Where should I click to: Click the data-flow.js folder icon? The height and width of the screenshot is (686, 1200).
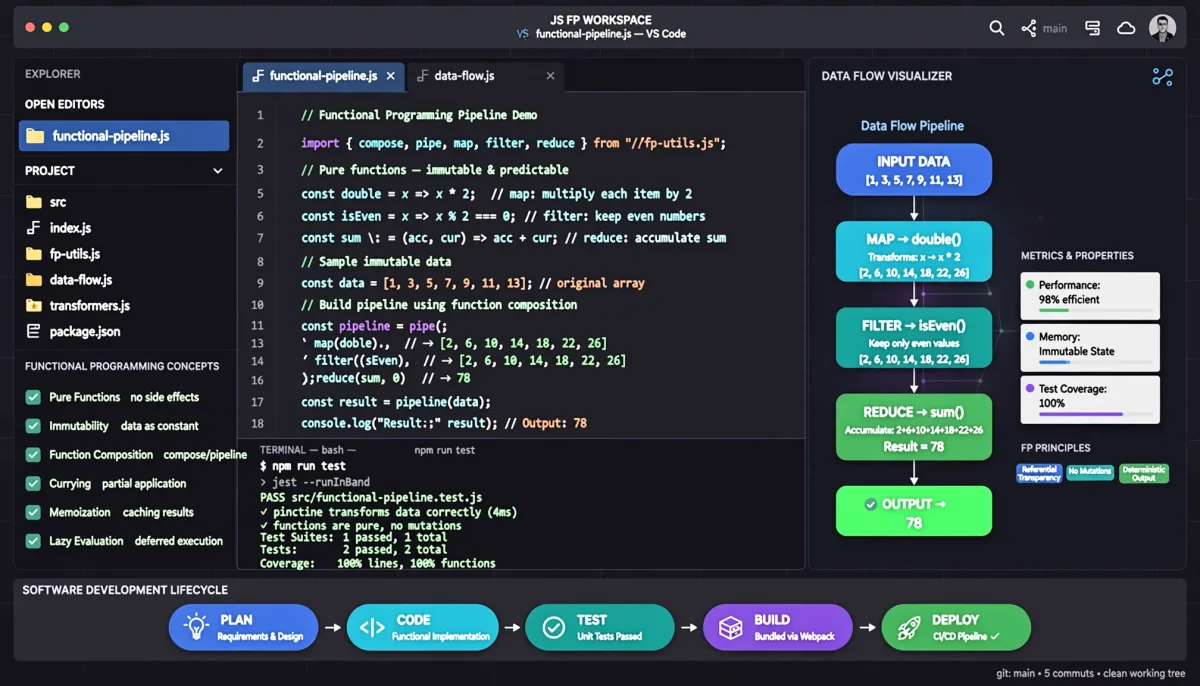(34, 280)
